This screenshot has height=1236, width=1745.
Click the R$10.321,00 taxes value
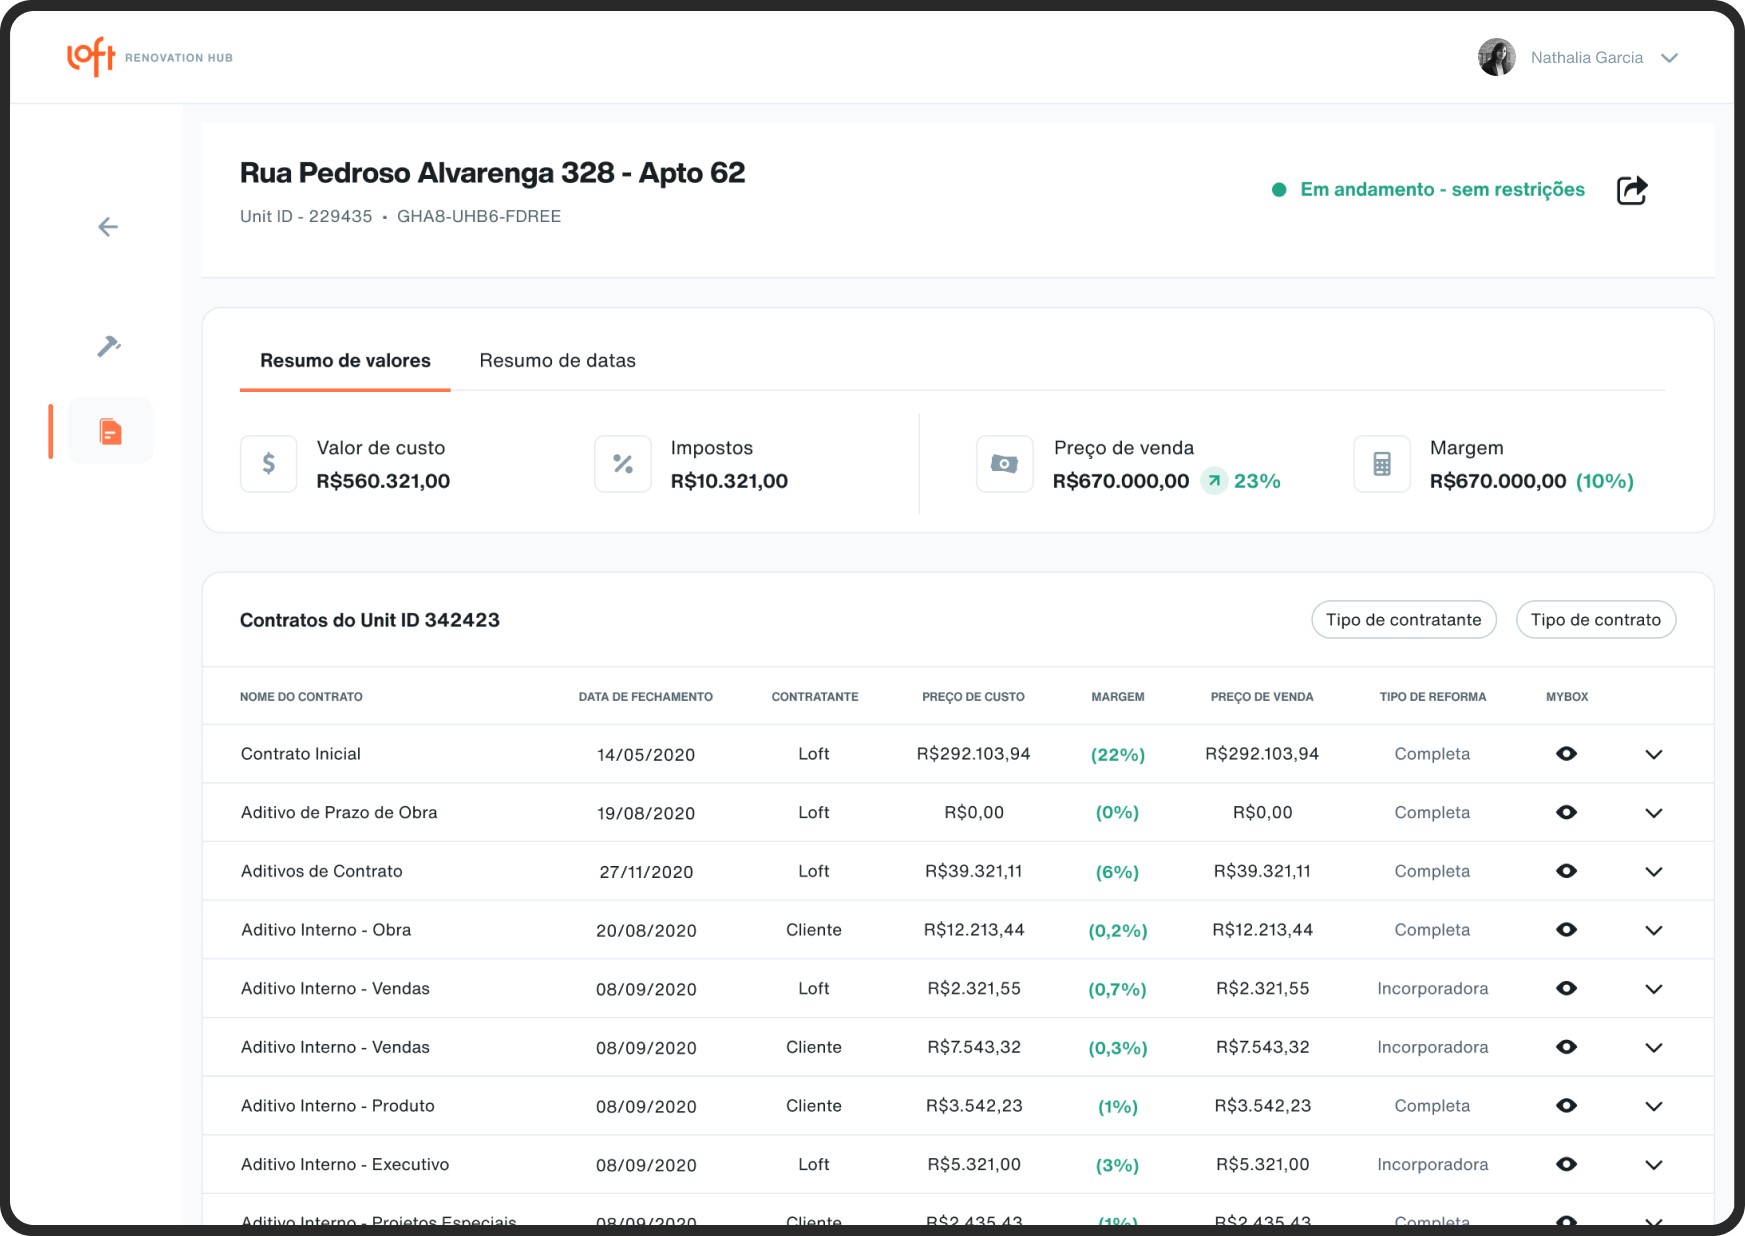pos(729,481)
